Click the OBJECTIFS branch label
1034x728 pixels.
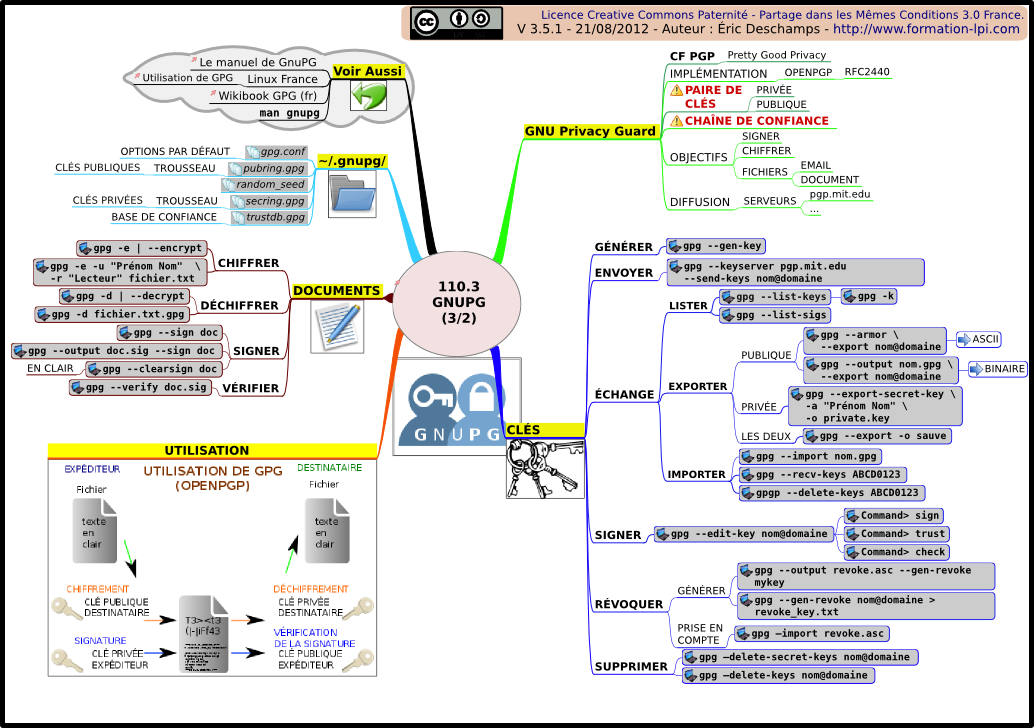pyautogui.click(x=698, y=158)
